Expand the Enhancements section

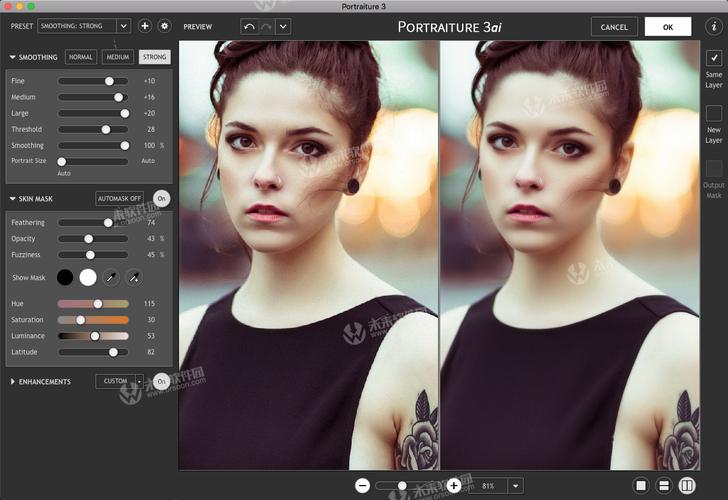point(13,382)
